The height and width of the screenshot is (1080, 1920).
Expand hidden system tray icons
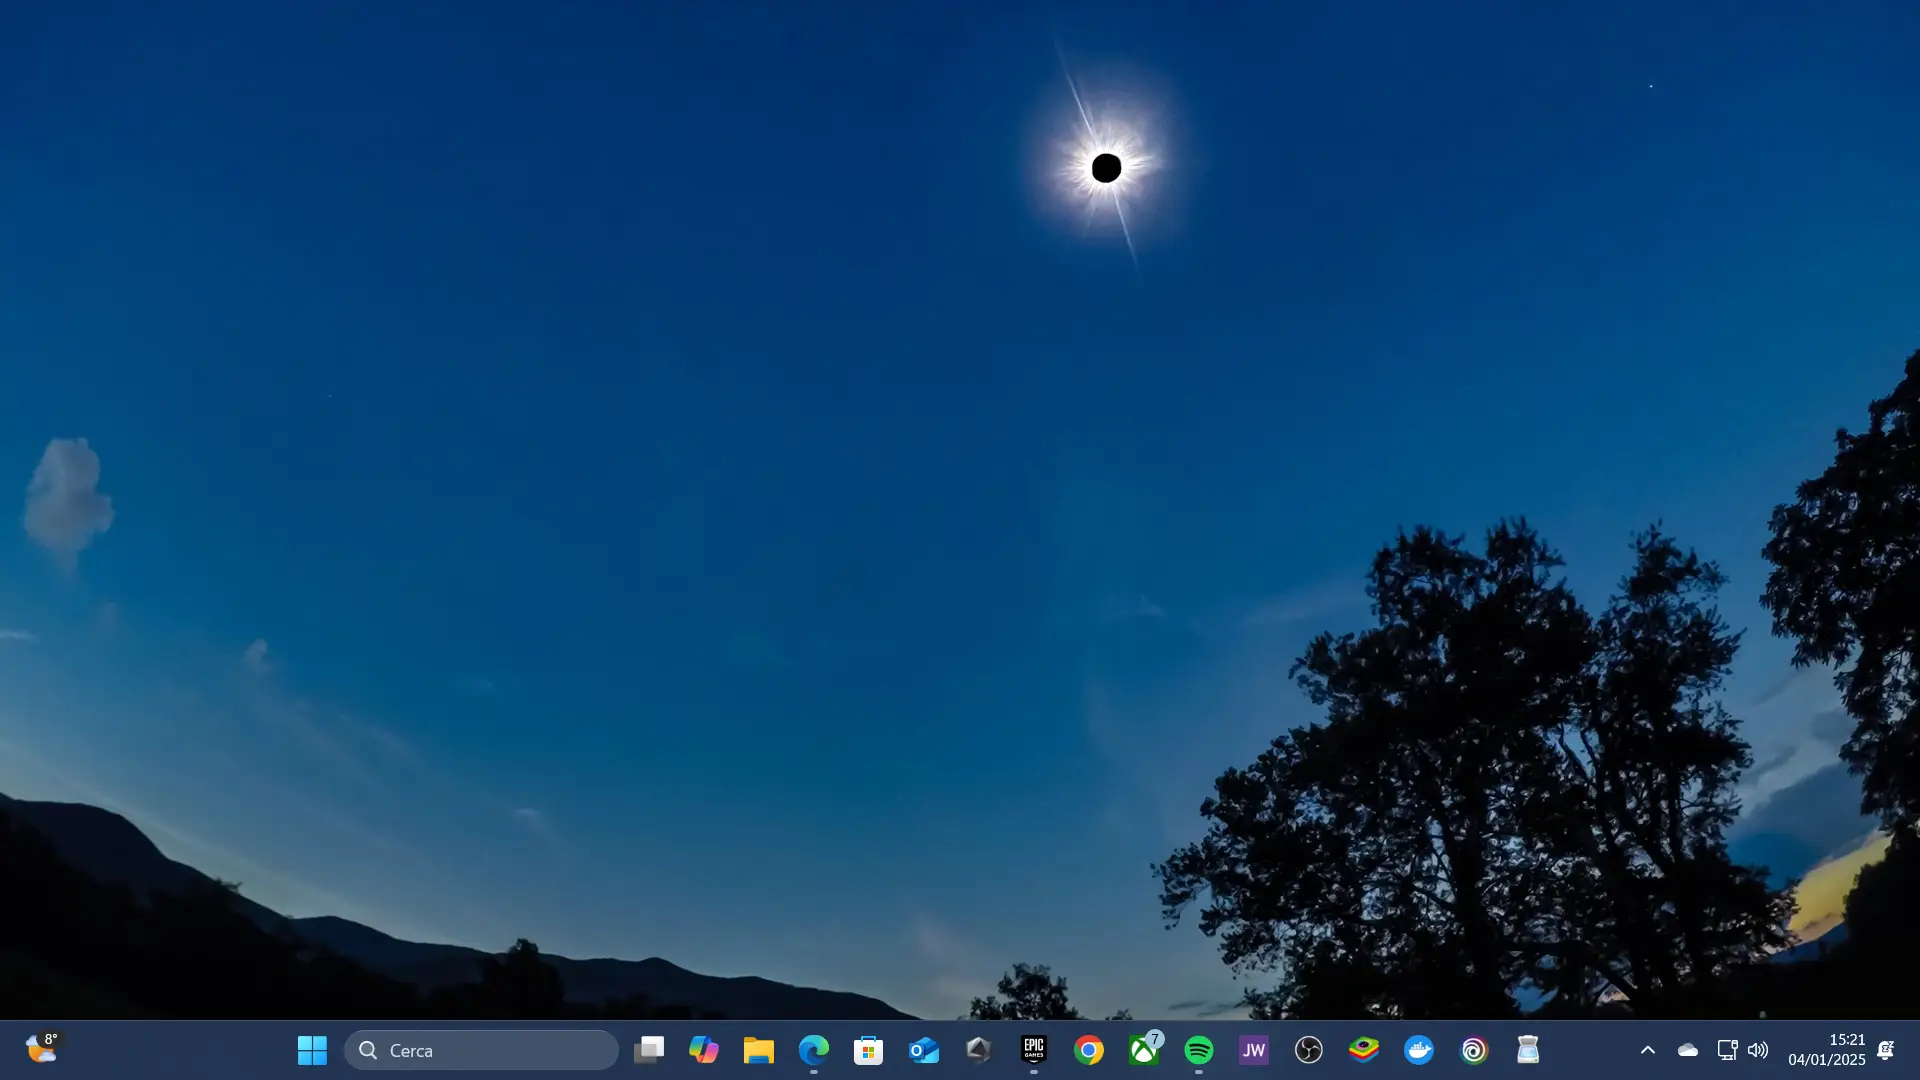pyautogui.click(x=1648, y=1050)
